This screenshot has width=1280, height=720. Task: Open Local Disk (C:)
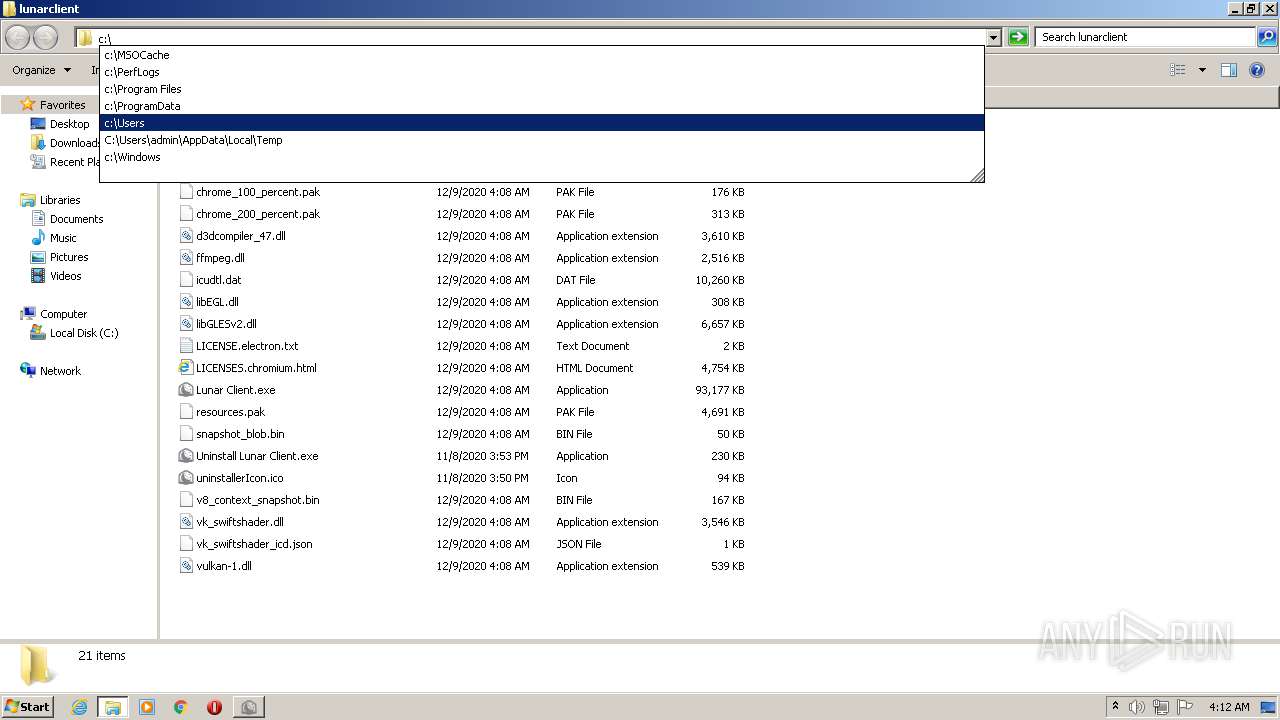click(x=84, y=333)
